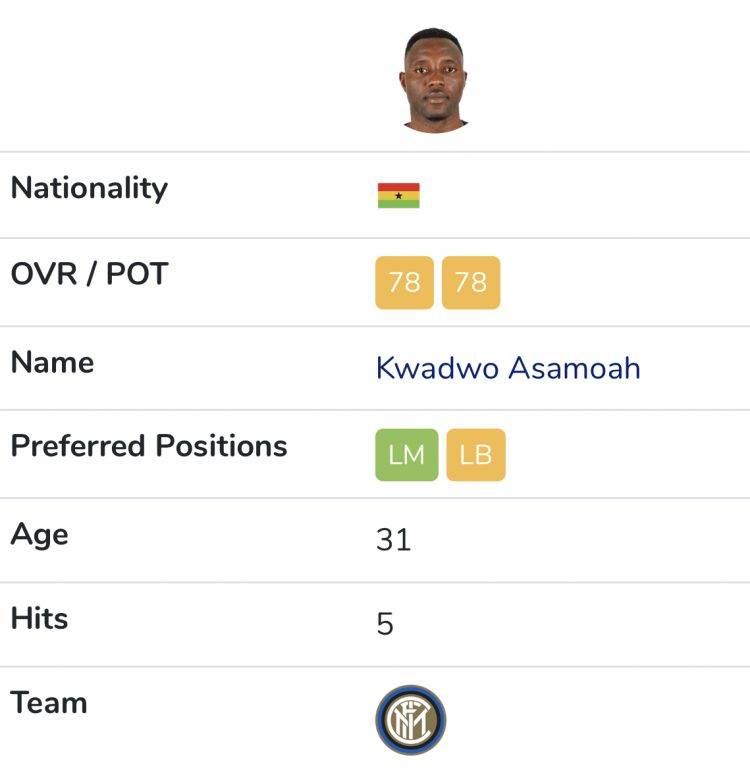Screen dimensions: 750x773
Task: Open the Kwadwo first-name part of the link
Action: (x=437, y=368)
